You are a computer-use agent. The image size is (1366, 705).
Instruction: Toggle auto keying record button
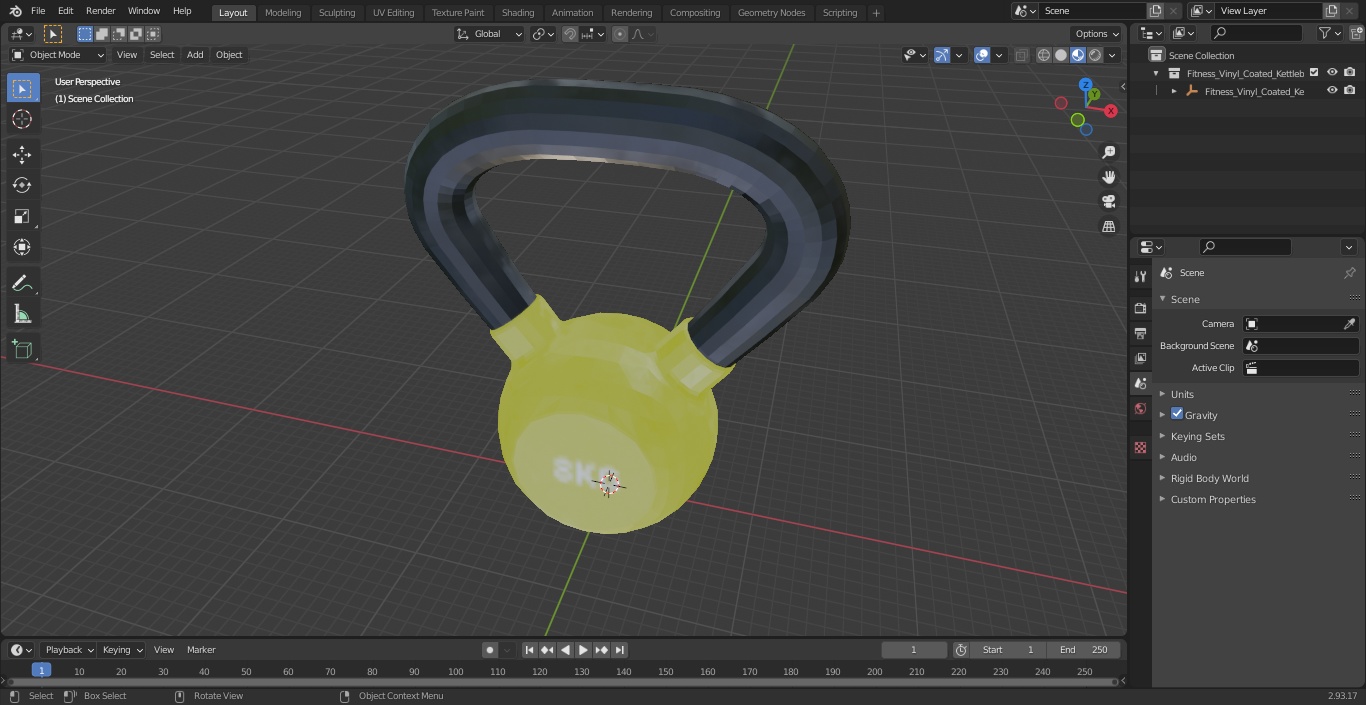[490, 650]
